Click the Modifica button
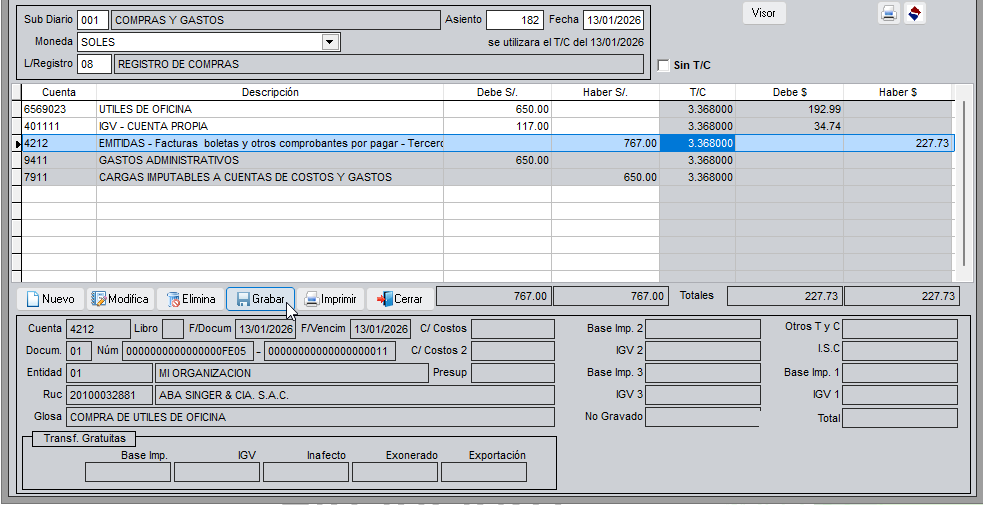This screenshot has width=983, height=505. 120,299
